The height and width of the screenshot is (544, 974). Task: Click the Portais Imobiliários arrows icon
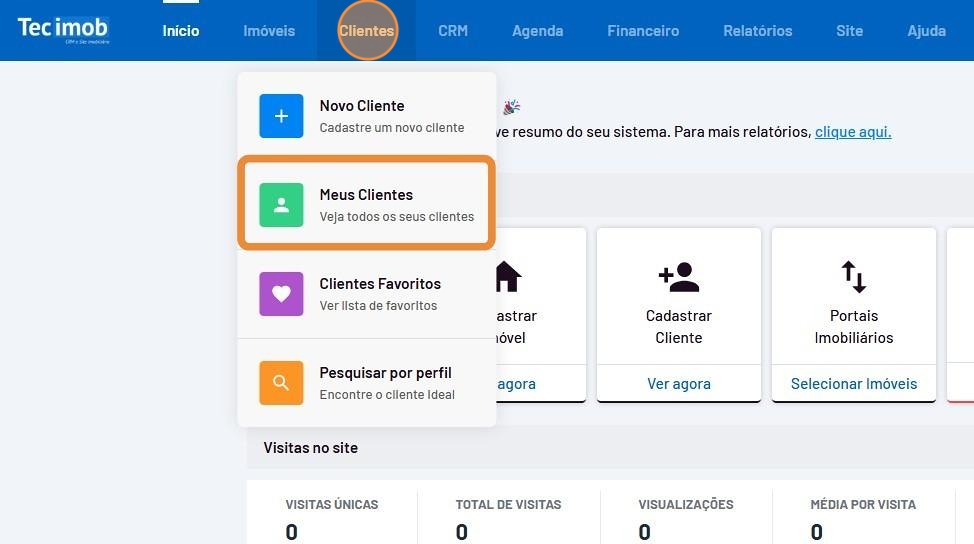coord(853,277)
